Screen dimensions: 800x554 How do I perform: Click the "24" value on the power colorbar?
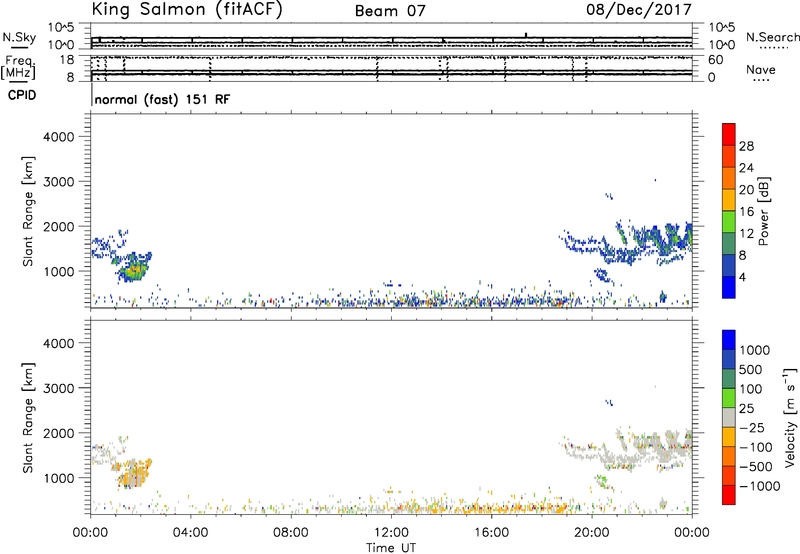746,168
